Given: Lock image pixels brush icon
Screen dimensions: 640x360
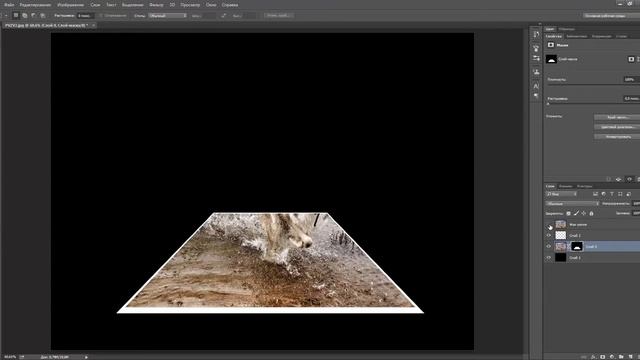Looking at the screenshot, I should (576, 213).
